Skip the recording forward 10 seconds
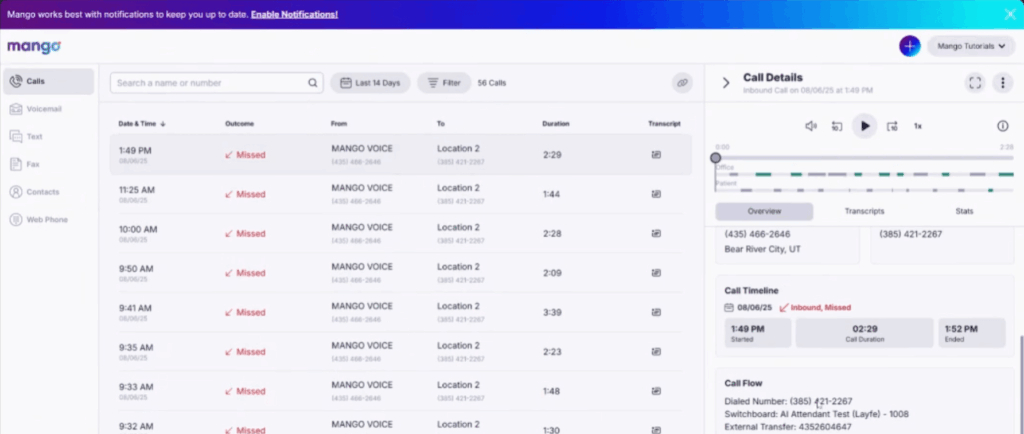Viewport: 1024px width, 434px height. [892, 126]
